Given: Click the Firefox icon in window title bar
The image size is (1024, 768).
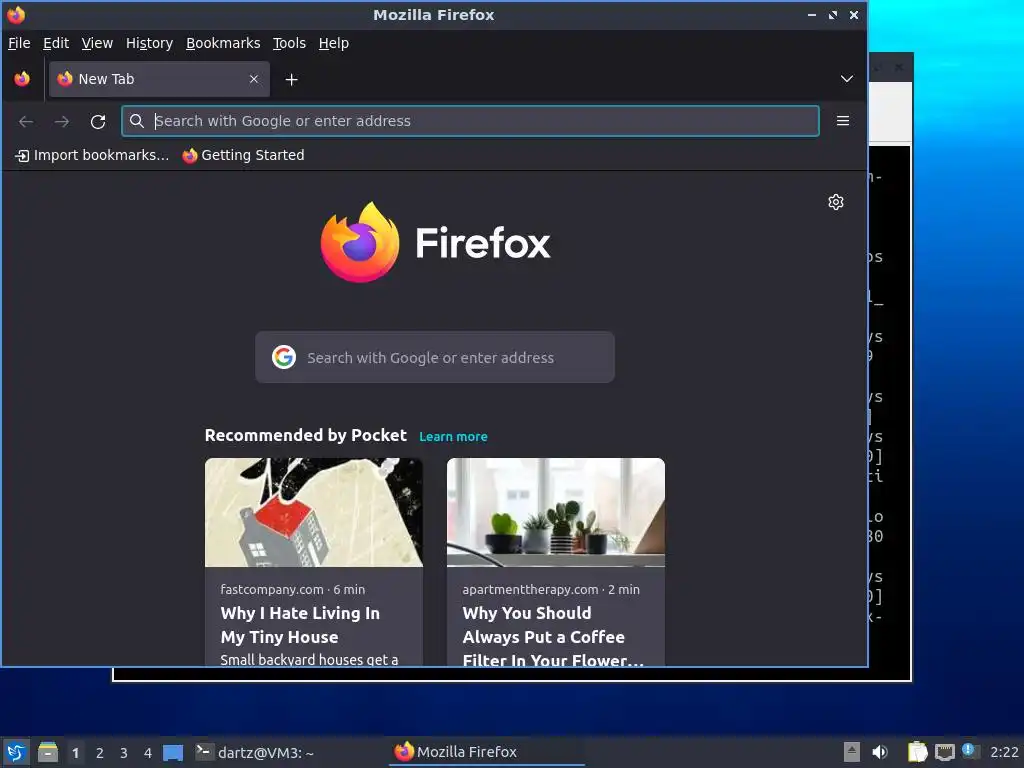Looking at the screenshot, I should tap(16, 14).
